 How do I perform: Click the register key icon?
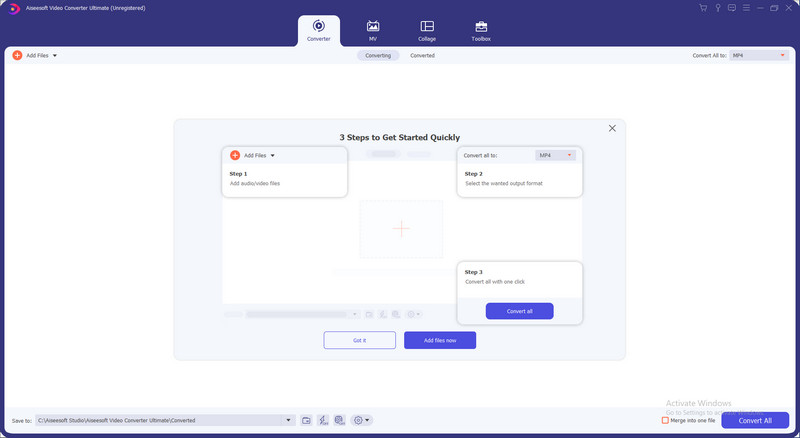pos(718,8)
